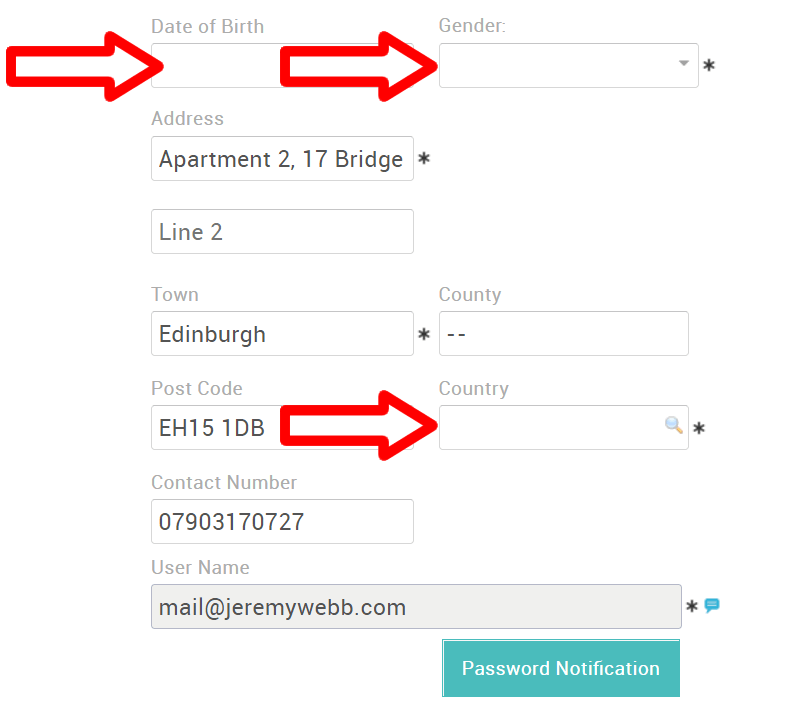Select the Post Code field EH15 1DB
Image resolution: width=800 pixels, height=723 pixels.
pos(282,427)
